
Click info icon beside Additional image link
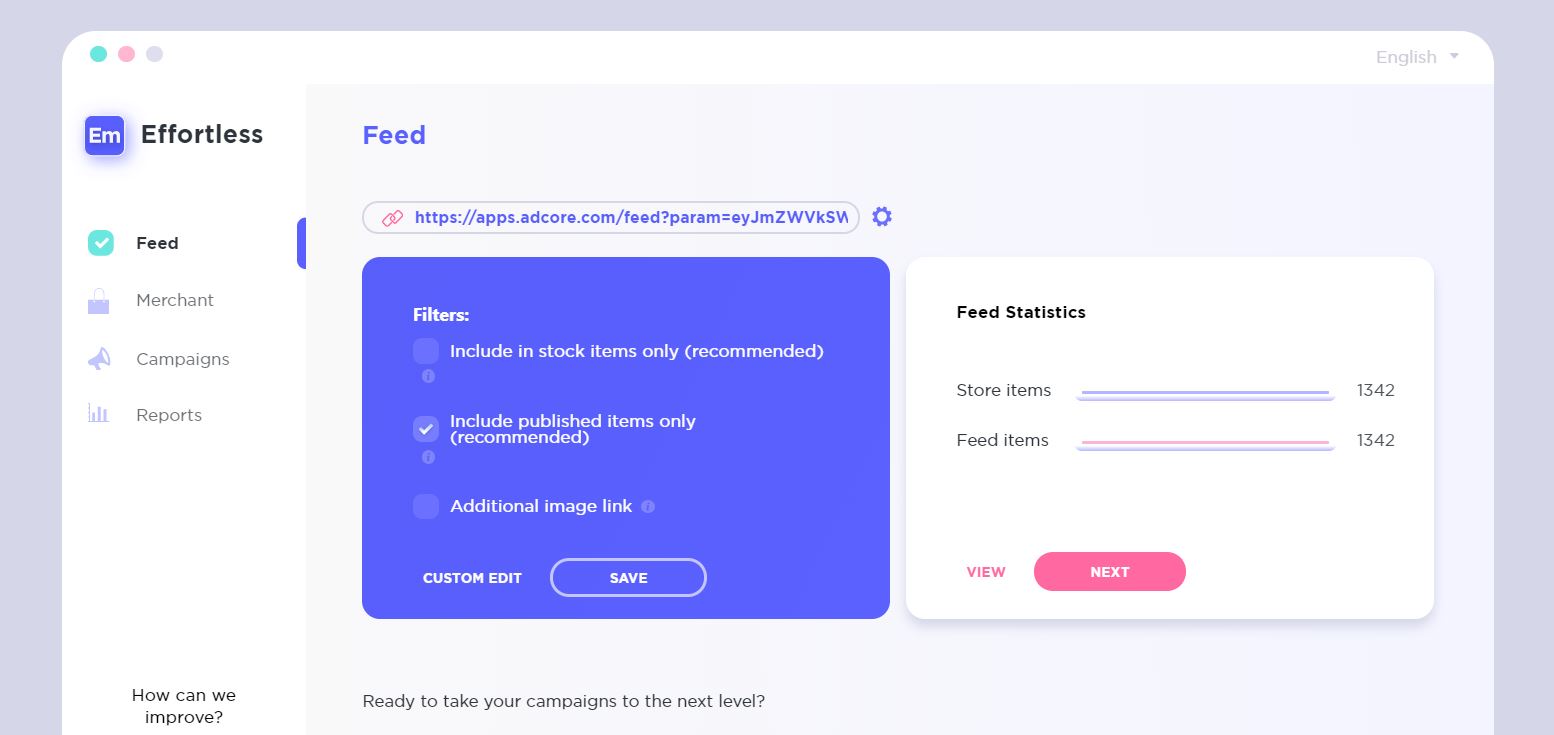[x=648, y=506]
